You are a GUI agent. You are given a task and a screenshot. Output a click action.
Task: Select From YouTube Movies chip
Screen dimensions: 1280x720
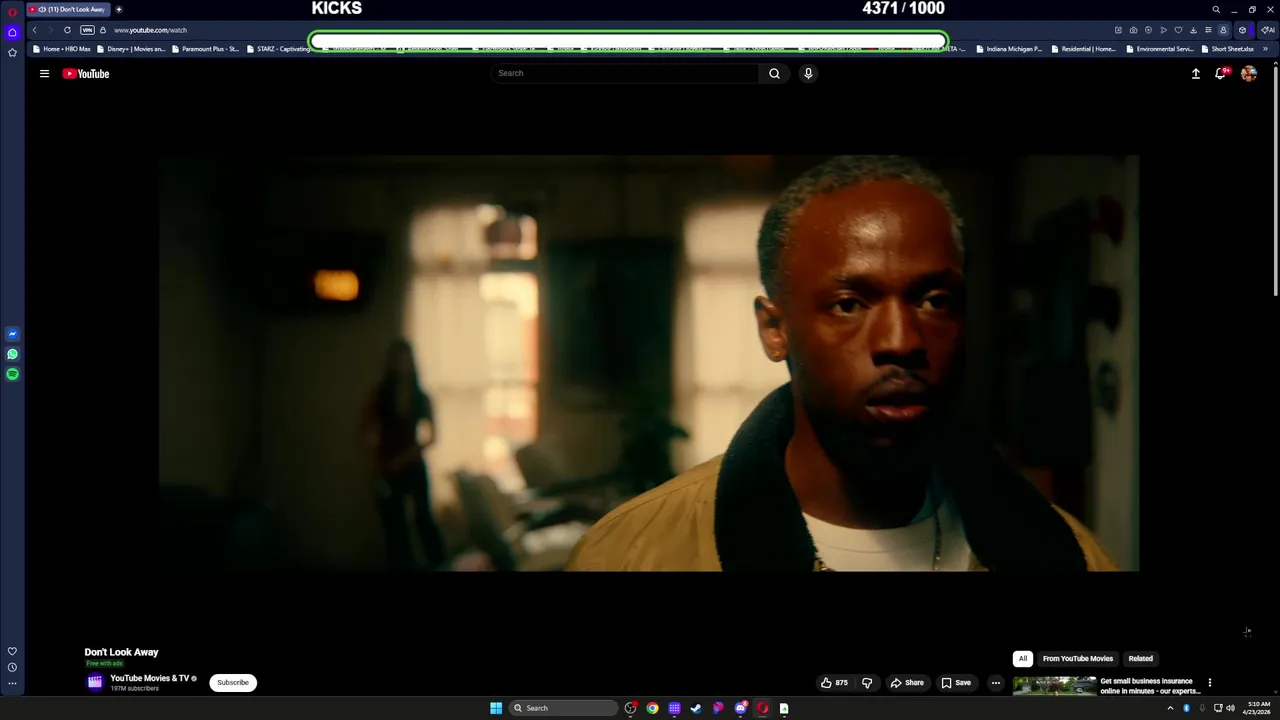coord(1077,659)
